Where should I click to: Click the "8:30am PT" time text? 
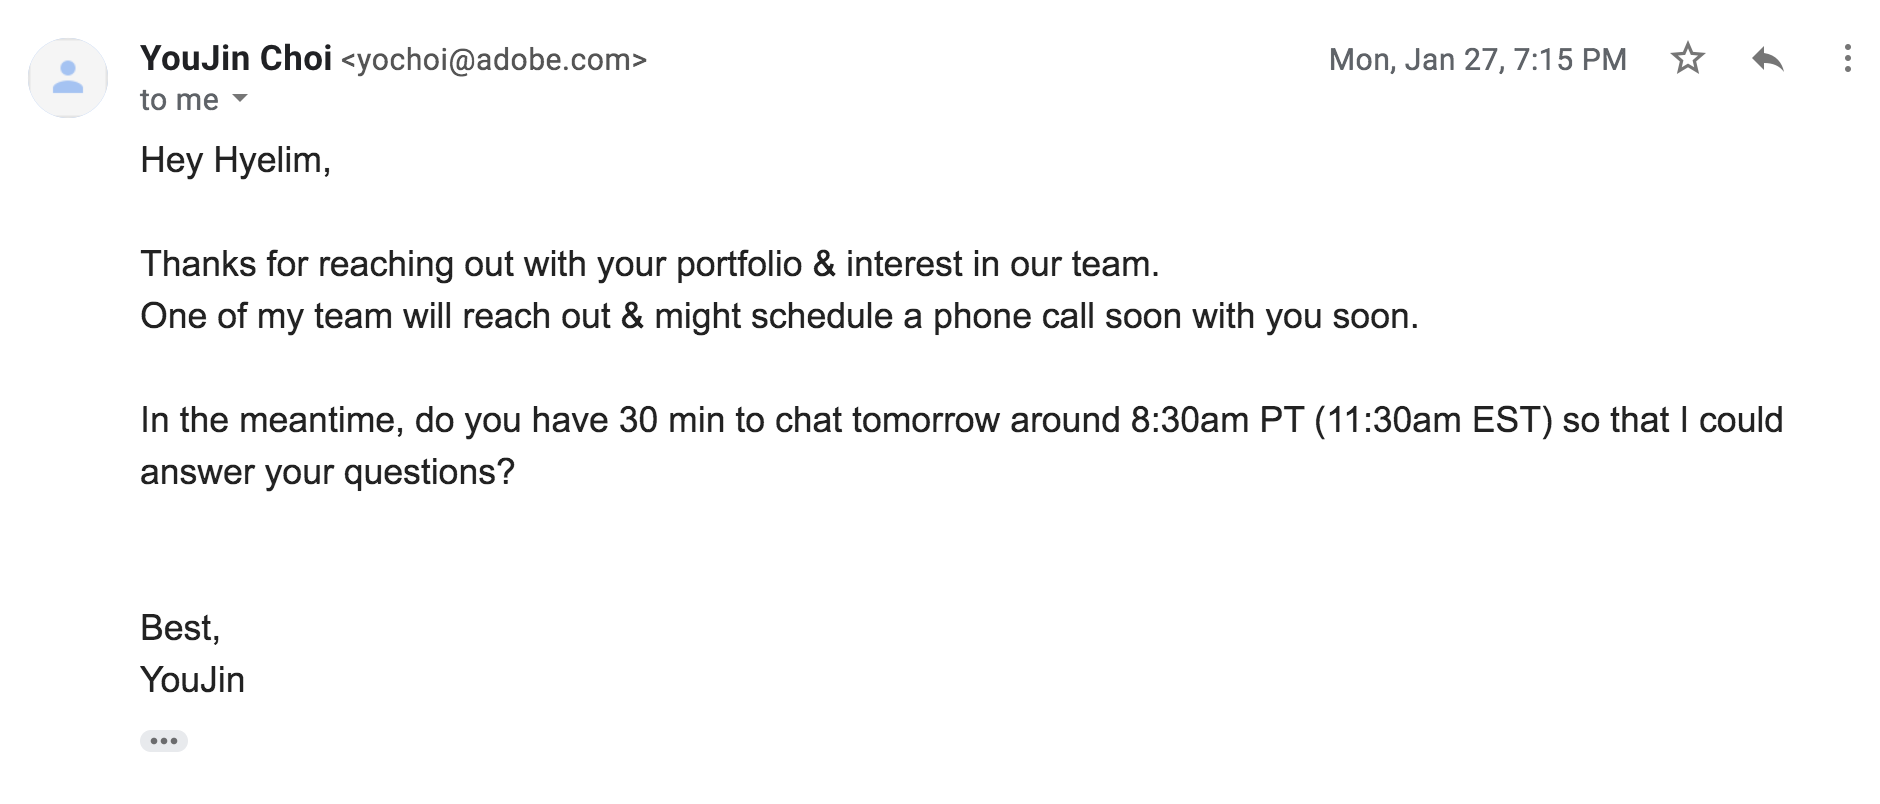tap(1217, 420)
